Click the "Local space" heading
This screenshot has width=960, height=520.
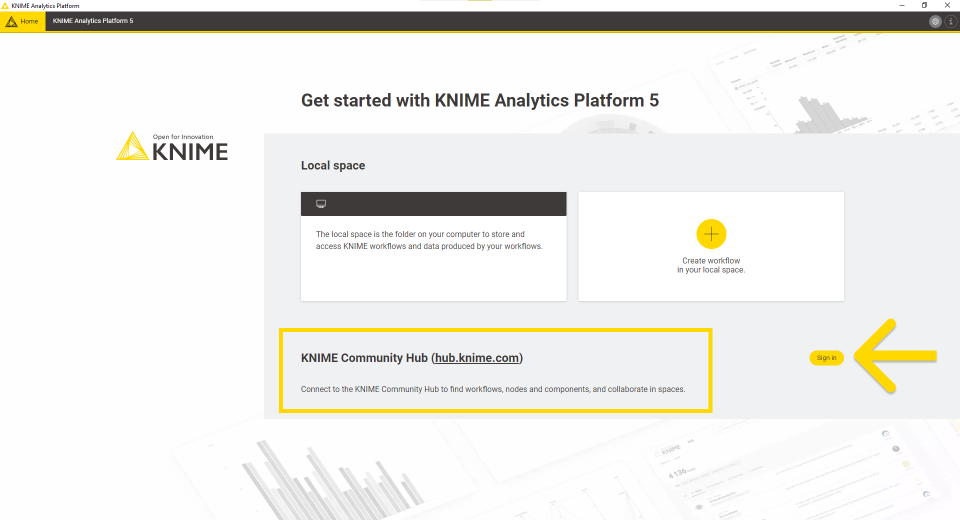333,165
